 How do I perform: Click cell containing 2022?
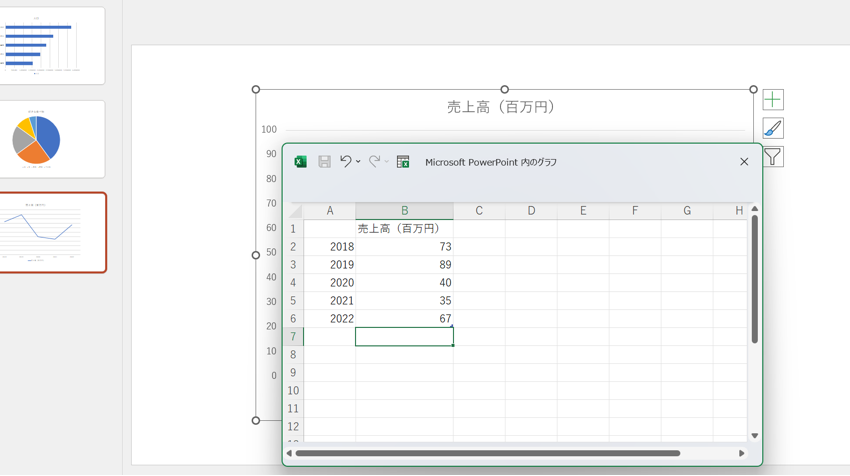click(330, 319)
